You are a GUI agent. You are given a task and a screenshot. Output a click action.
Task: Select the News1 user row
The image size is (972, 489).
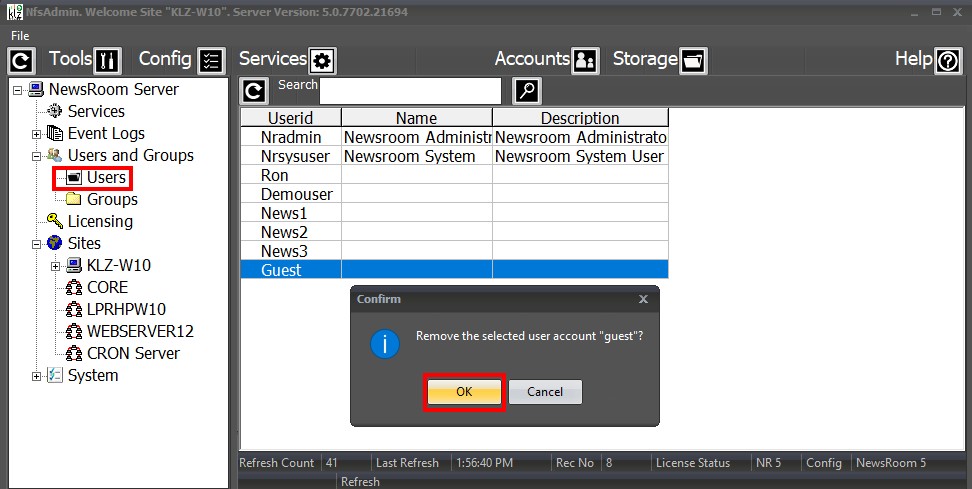point(454,213)
